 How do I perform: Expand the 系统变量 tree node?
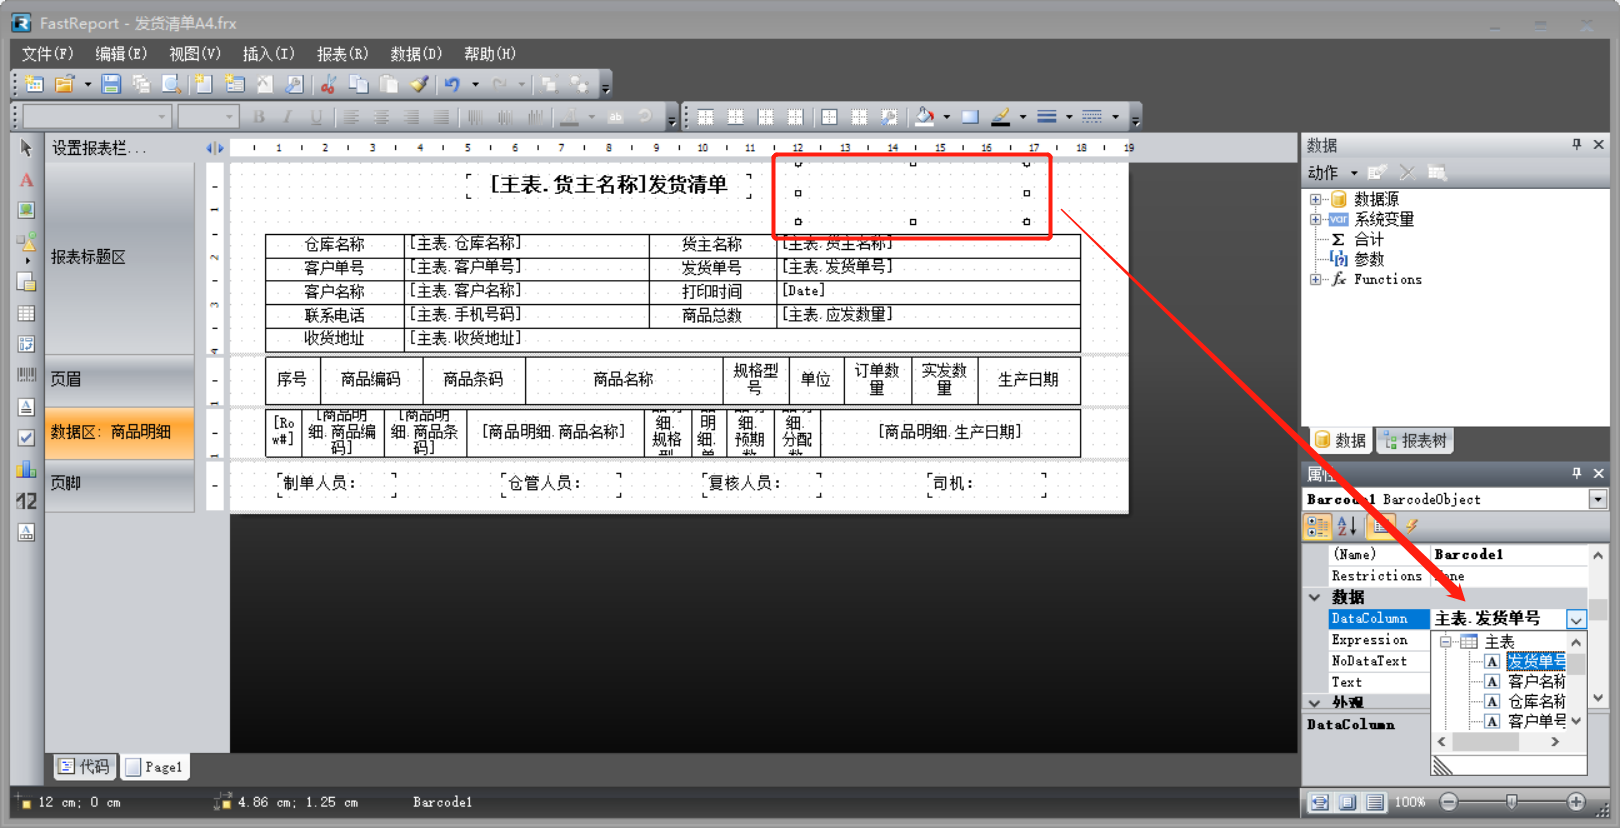(1316, 219)
